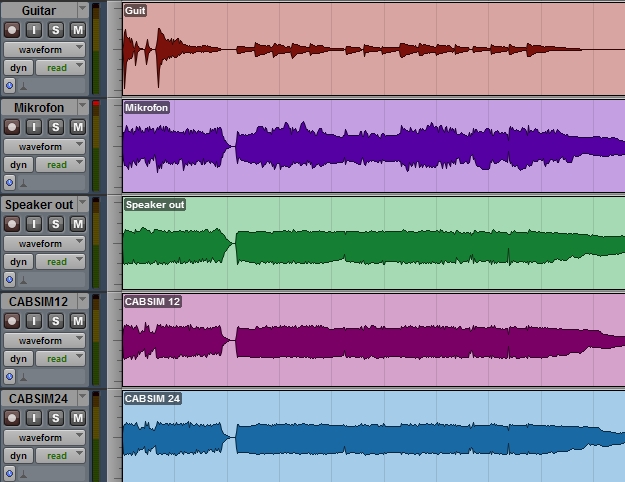625x482 pixels.
Task: Click the dyn button on Guitar track
Action: 17,68
